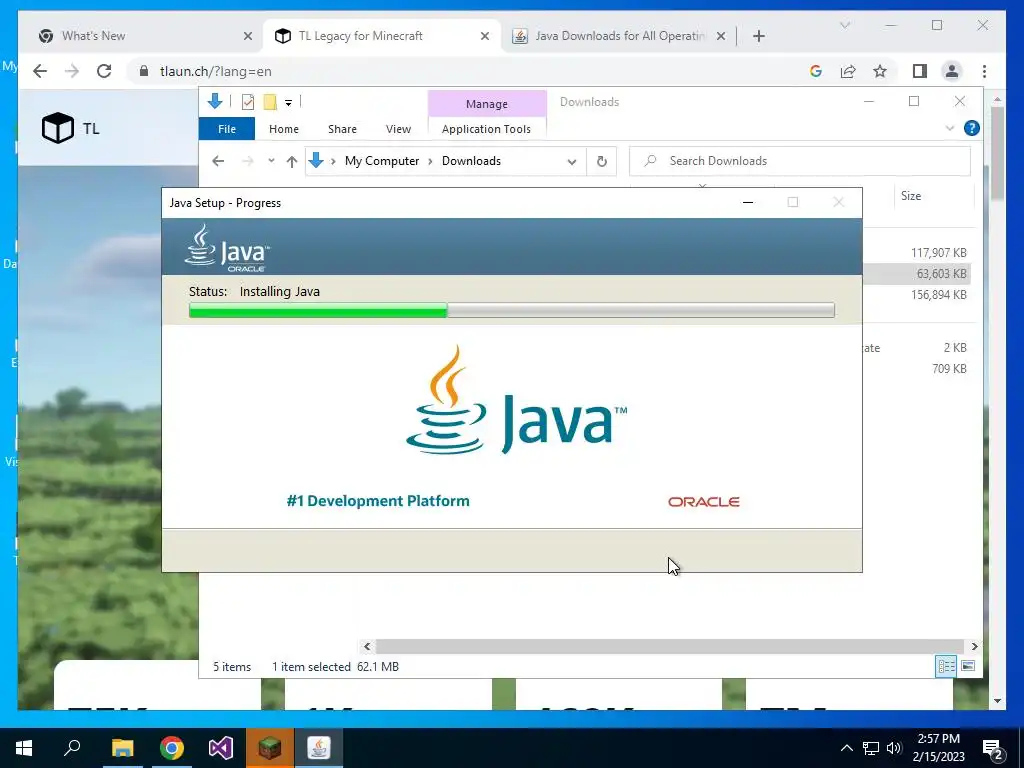This screenshot has height=768, width=1024.
Task: Click My Computer in breadcrumb path
Action: pos(382,161)
